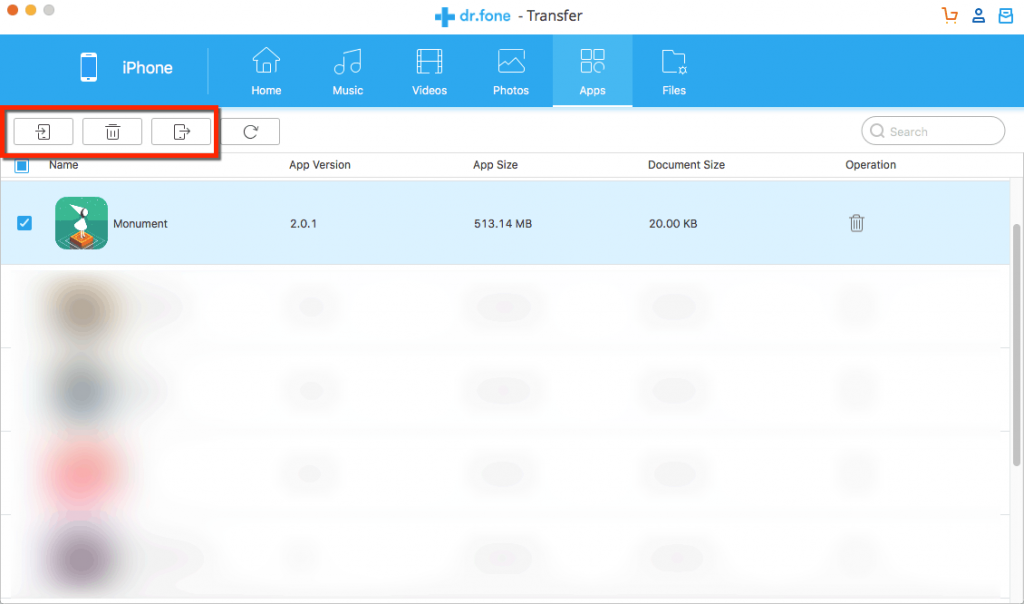
Task: Uncheck the Monument row checkbox
Action: [24, 223]
